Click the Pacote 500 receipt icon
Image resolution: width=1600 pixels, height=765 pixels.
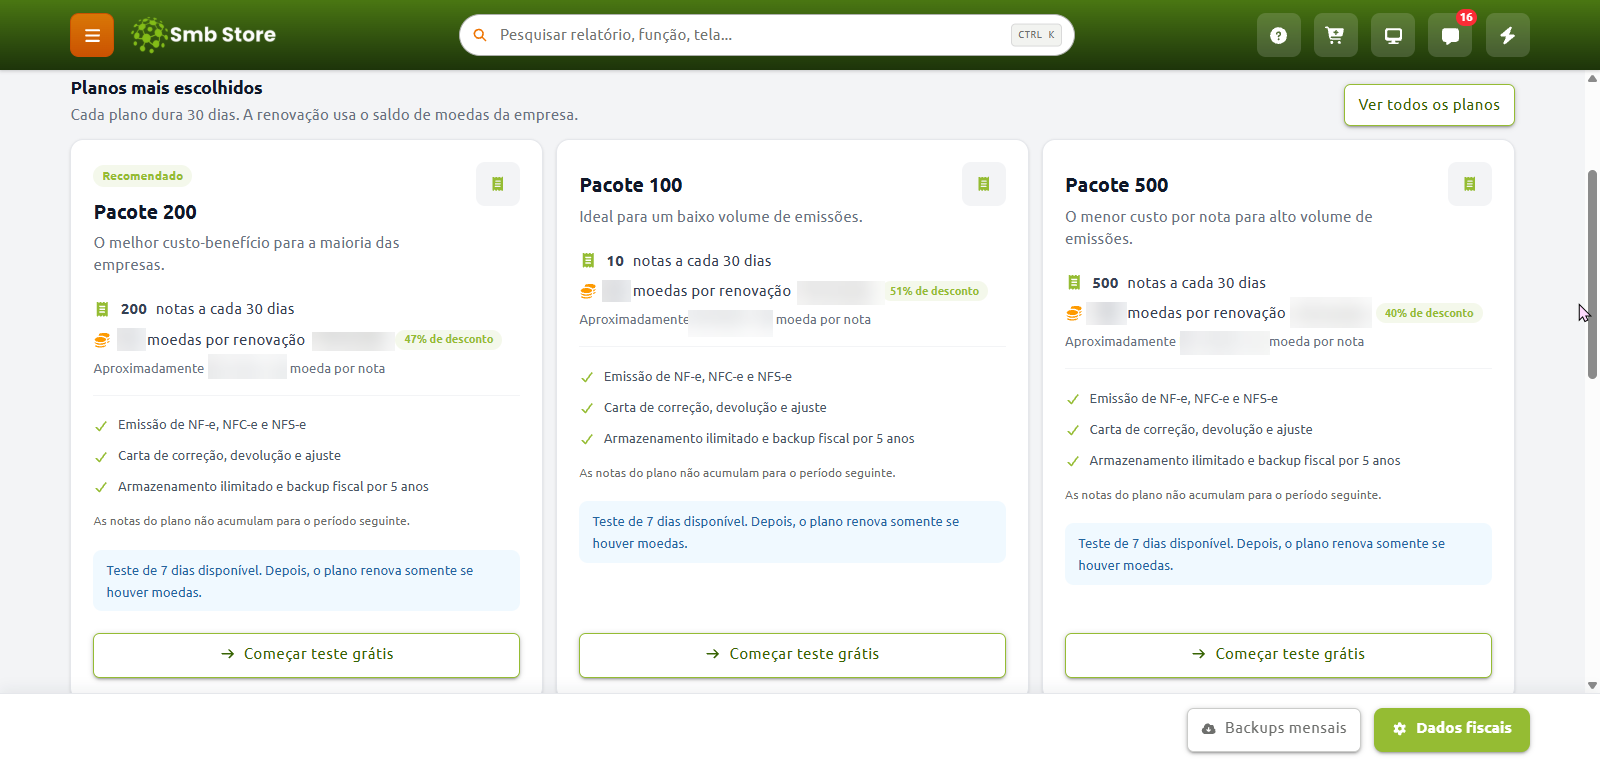tap(1470, 184)
